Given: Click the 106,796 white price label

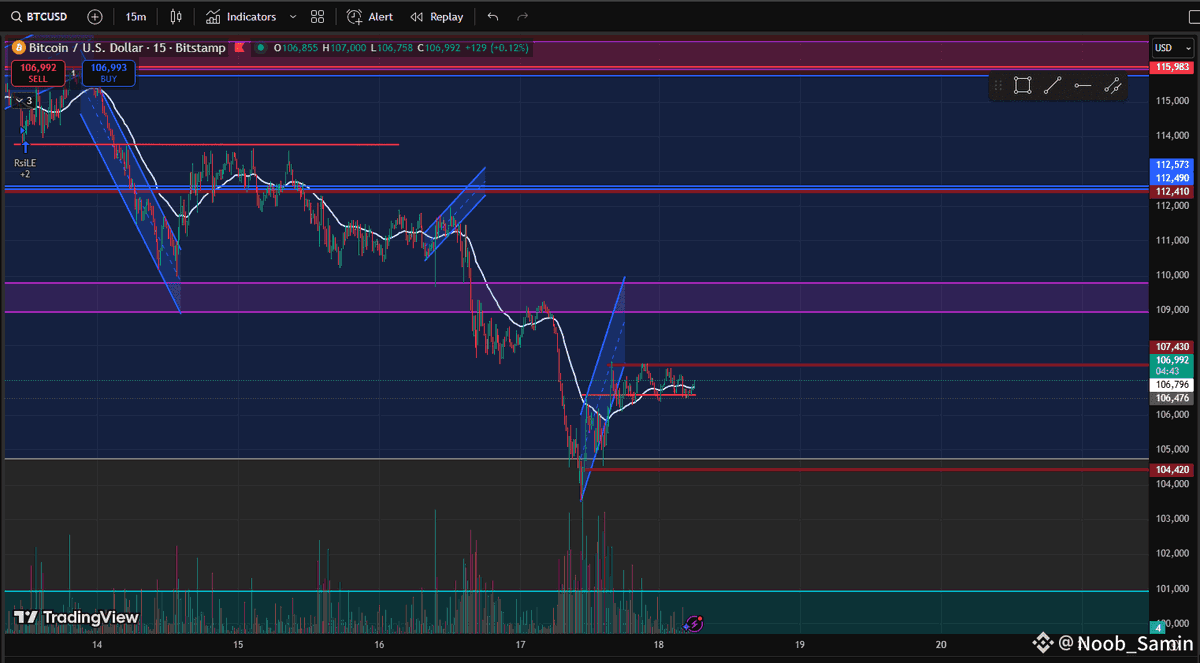Looking at the screenshot, I should click(x=1171, y=385).
